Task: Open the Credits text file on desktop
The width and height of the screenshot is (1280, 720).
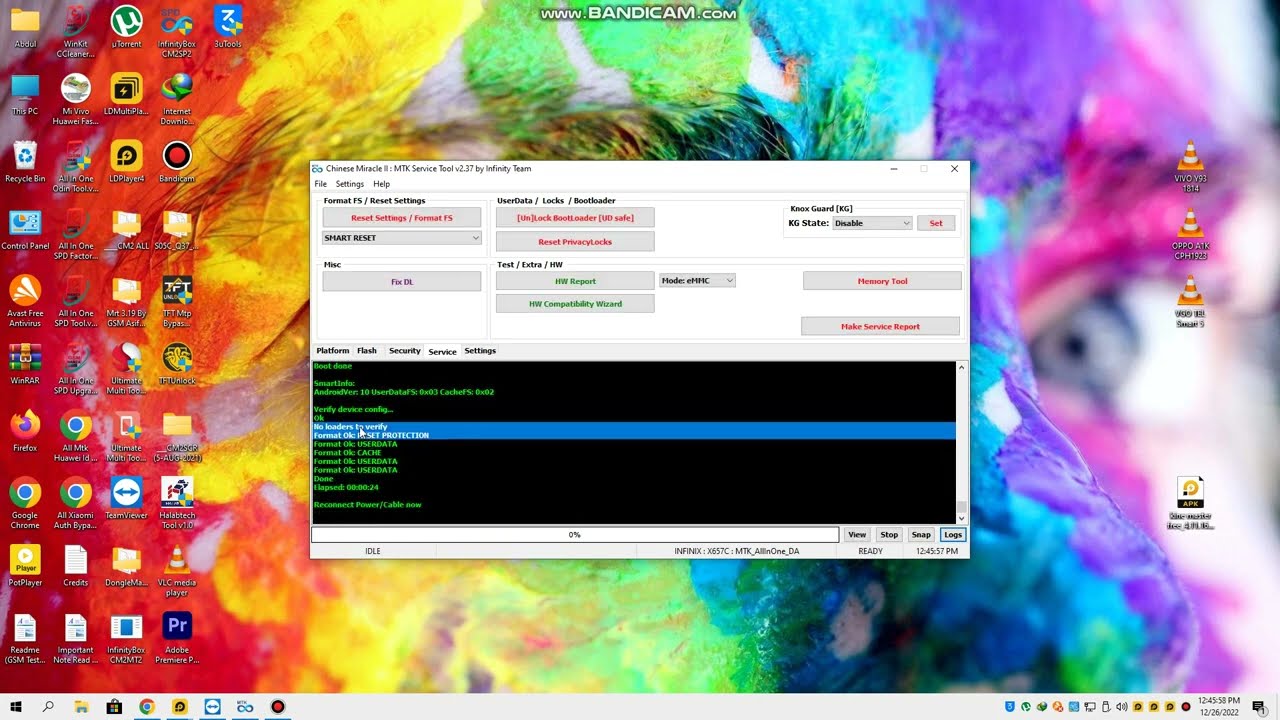Action: [76, 566]
